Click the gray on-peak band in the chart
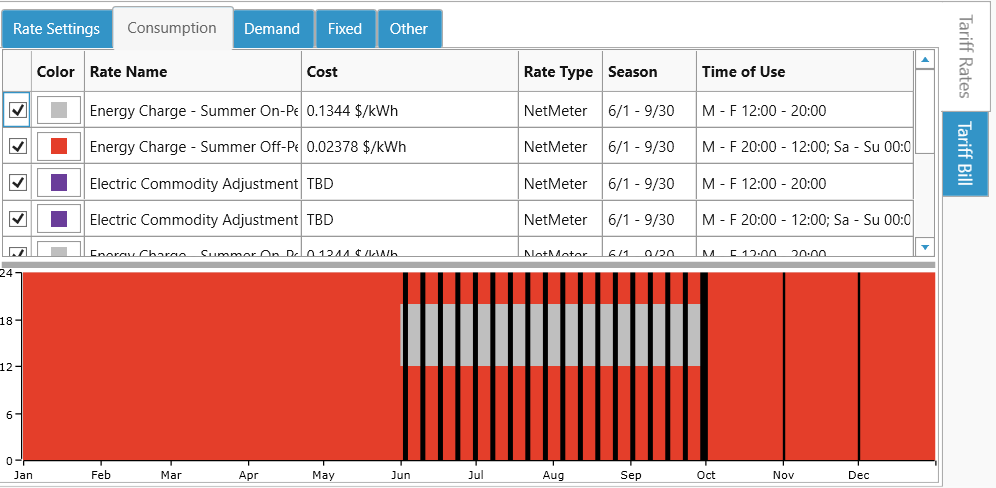This screenshot has height=488, width=996. coord(551,335)
